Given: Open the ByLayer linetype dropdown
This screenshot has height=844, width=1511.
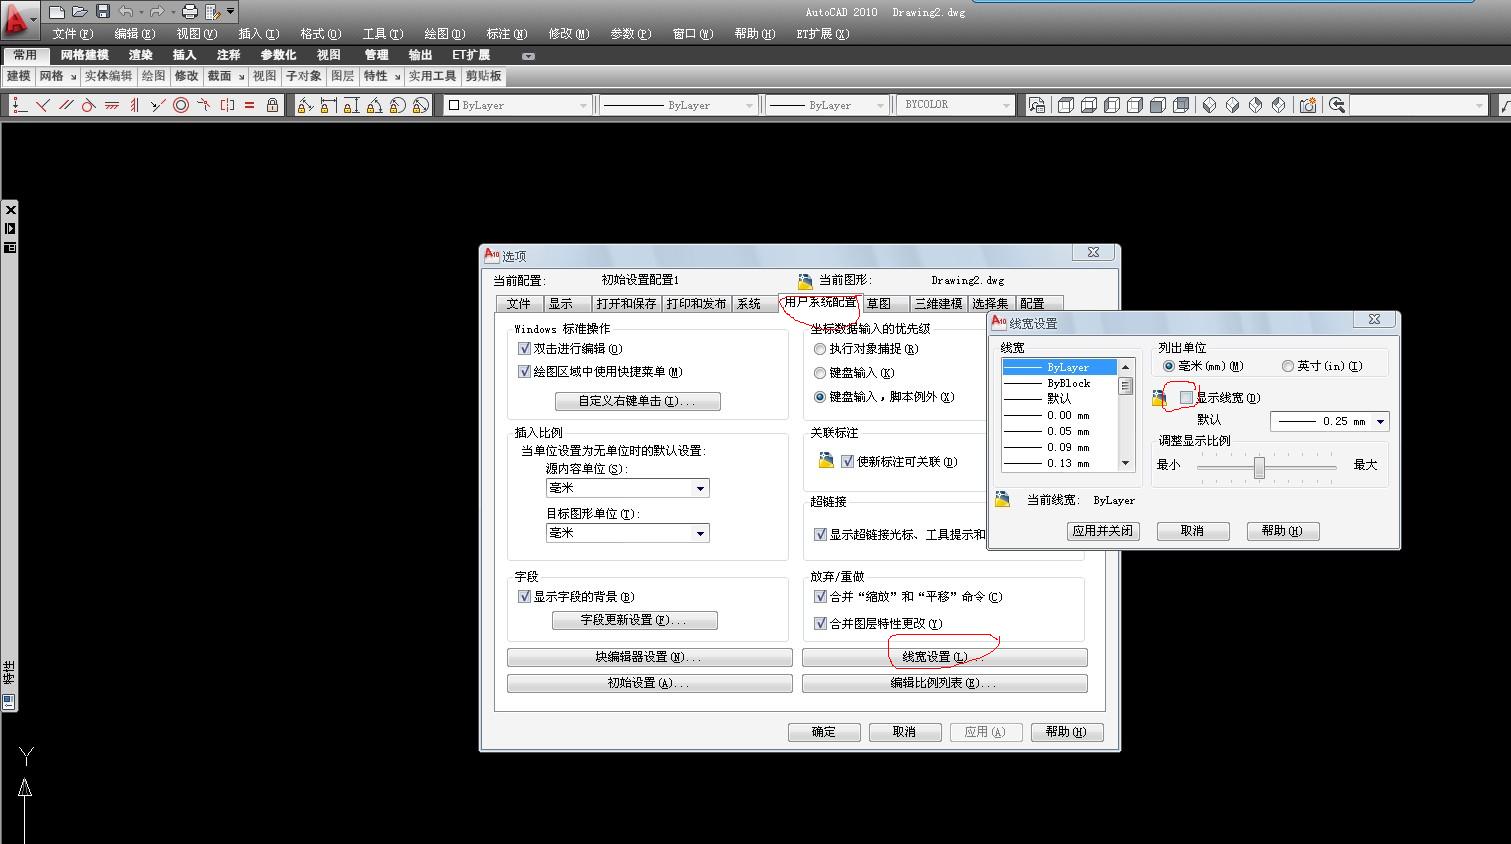Looking at the screenshot, I should tap(679, 105).
